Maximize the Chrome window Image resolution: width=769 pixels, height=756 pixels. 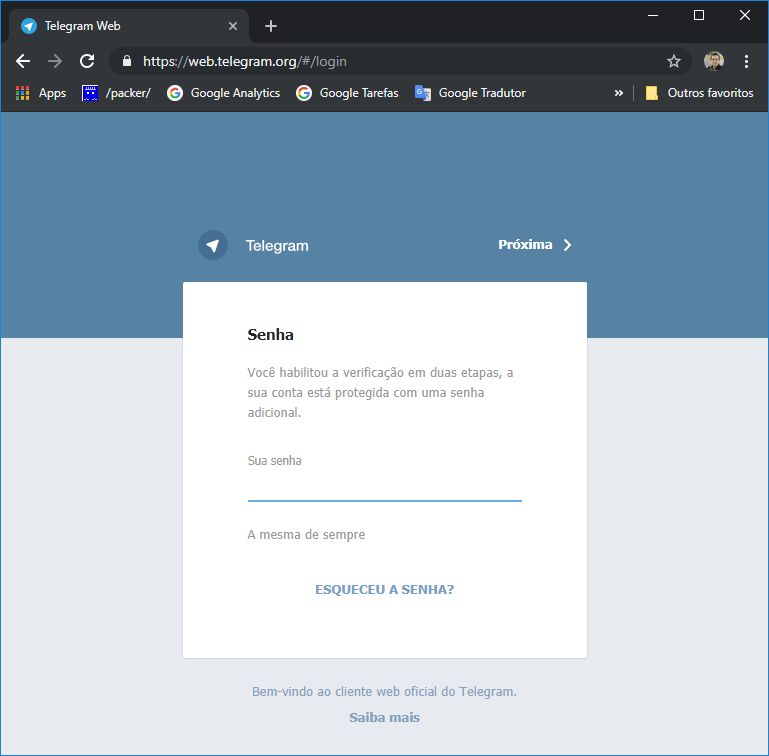(x=699, y=16)
